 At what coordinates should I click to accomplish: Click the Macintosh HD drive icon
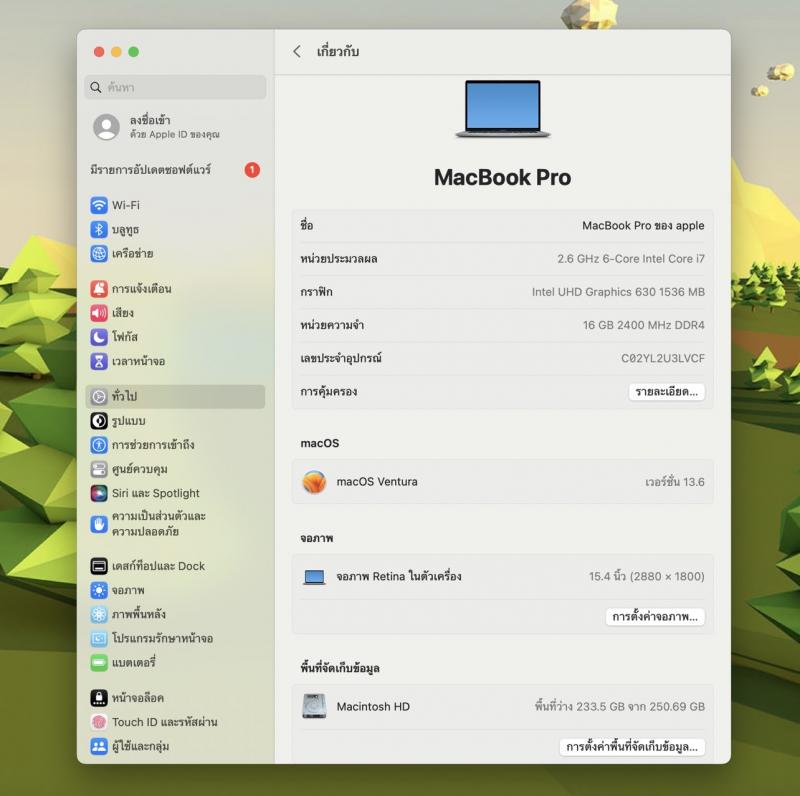coord(314,706)
